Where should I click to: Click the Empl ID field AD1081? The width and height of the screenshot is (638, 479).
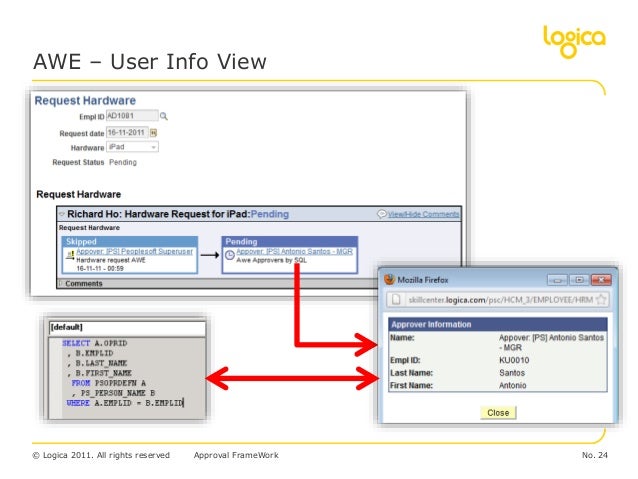pos(132,116)
